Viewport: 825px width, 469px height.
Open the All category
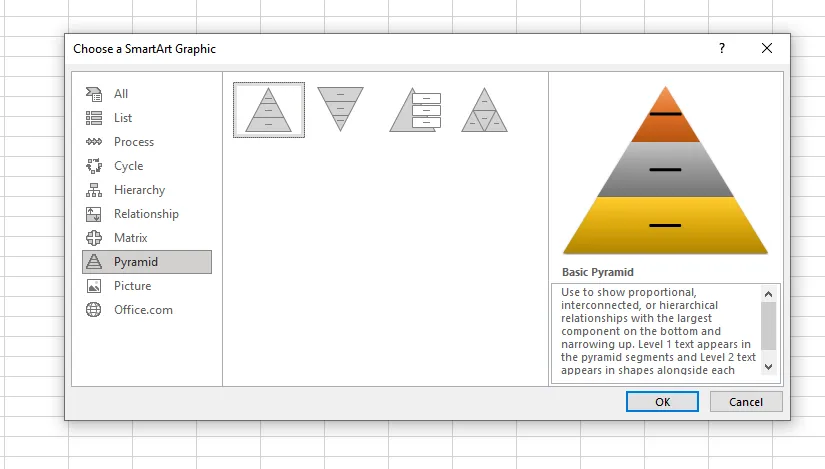[121, 94]
